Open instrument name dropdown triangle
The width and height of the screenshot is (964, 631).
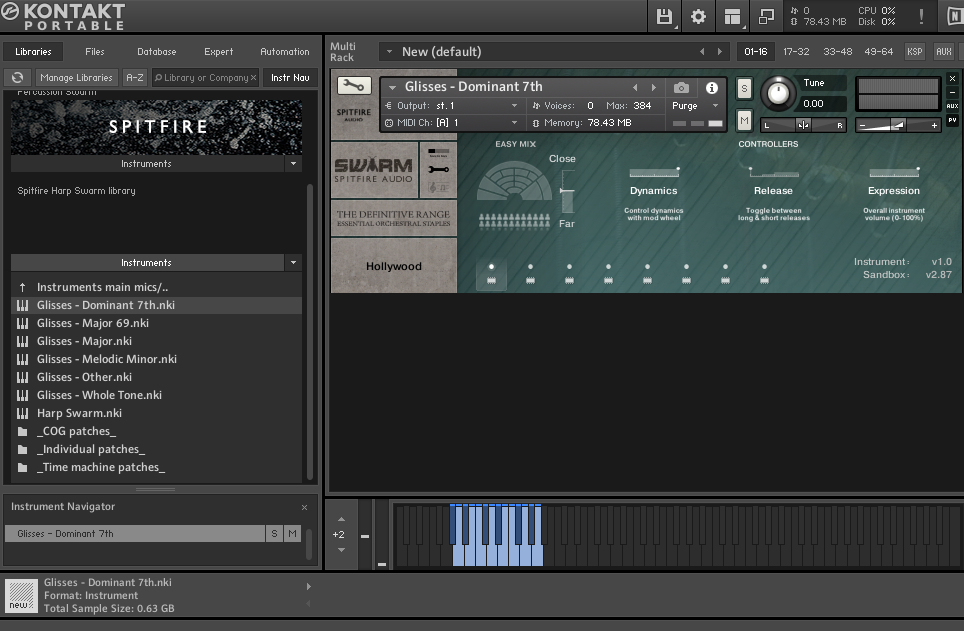point(392,87)
